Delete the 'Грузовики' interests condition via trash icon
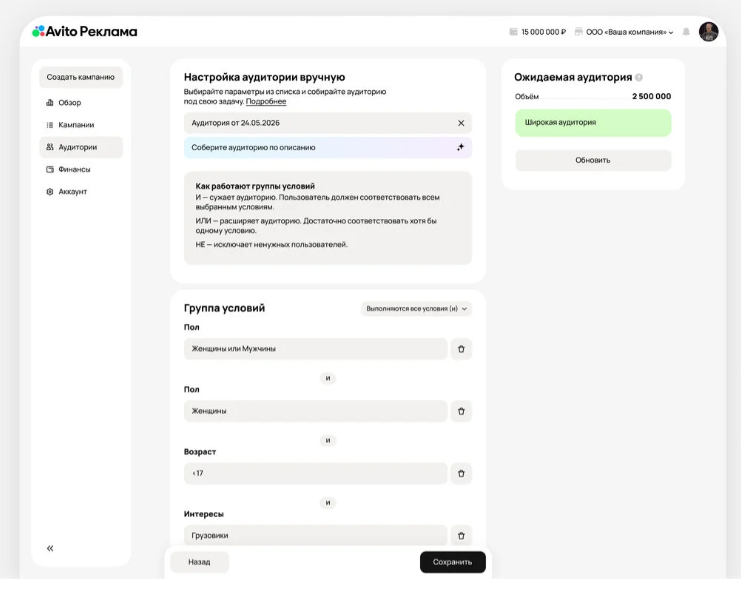Image resolution: width=741 pixels, height=594 pixels. (461, 535)
